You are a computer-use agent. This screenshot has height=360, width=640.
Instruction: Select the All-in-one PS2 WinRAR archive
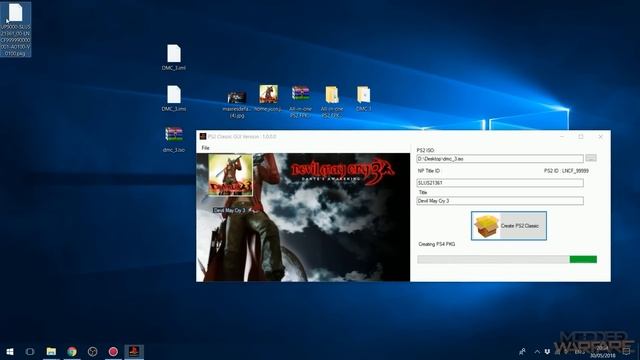coord(300,101)
